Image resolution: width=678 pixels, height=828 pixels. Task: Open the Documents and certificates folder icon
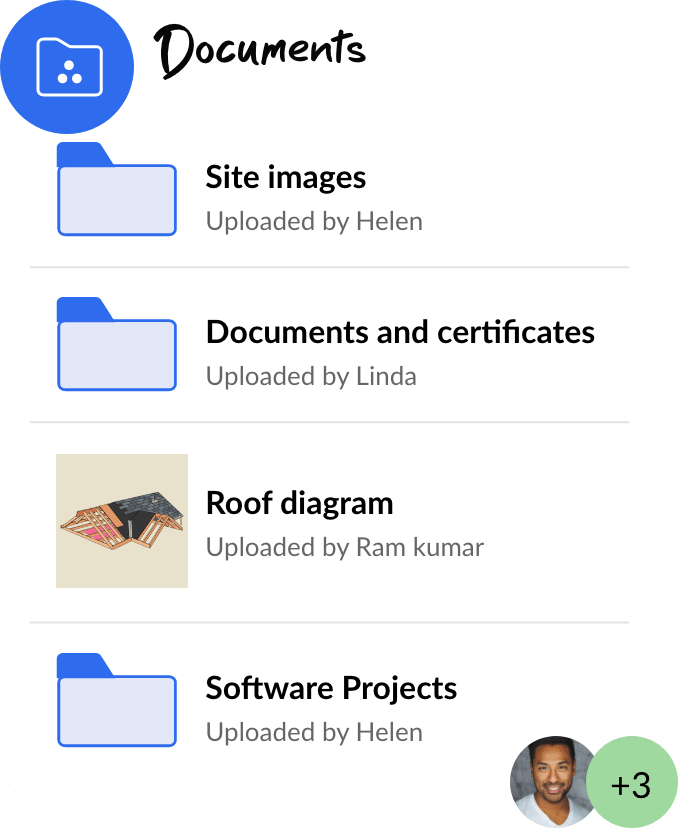pos(116,346)
